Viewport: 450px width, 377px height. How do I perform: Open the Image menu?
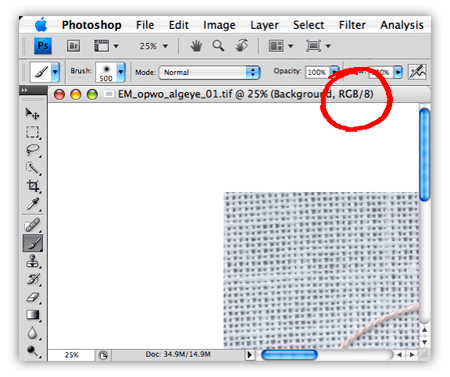pos(219,25)
